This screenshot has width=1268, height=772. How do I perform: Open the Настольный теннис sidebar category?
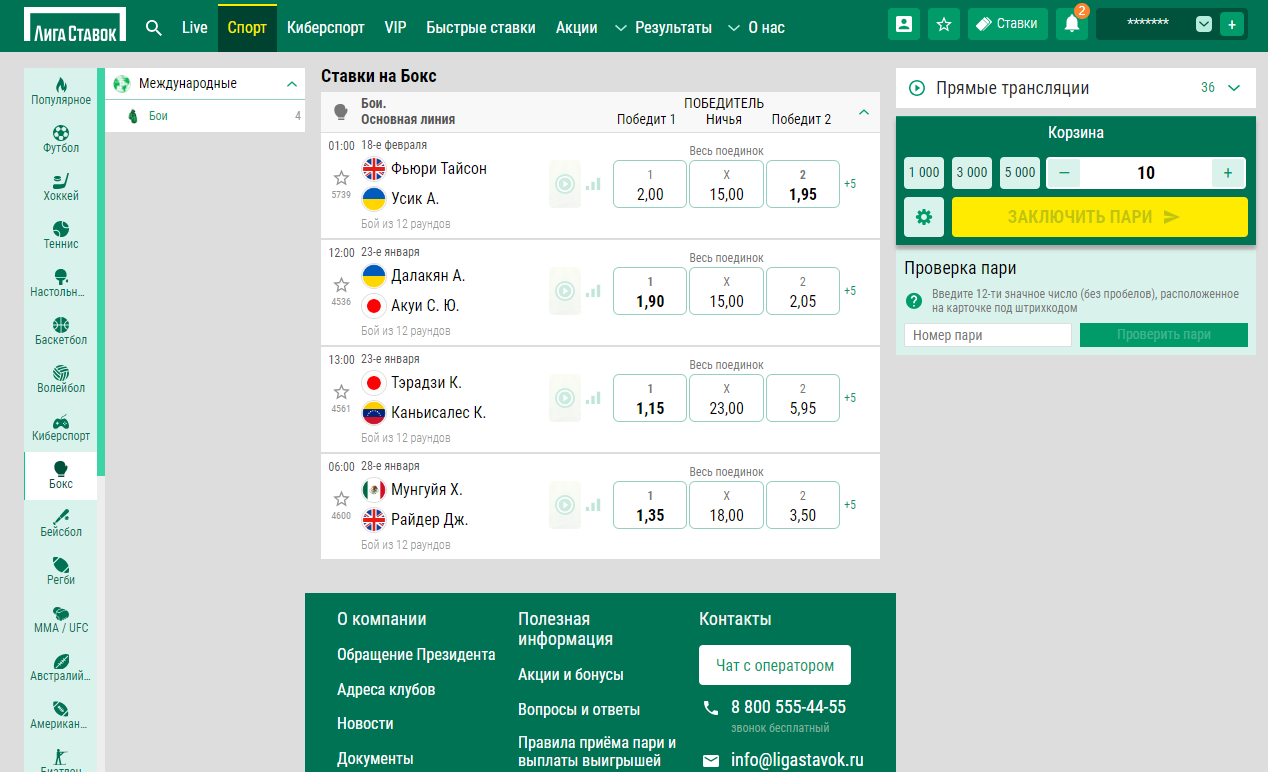(x=61, y=284)
